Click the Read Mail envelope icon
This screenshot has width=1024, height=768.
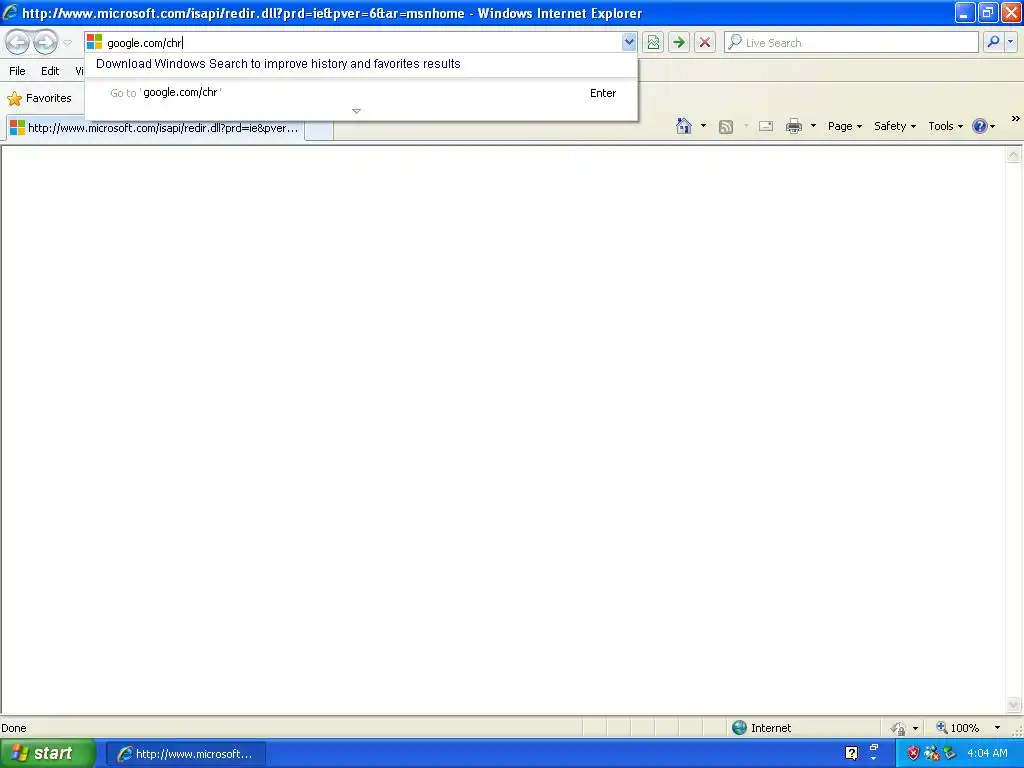tap(766, 126)
